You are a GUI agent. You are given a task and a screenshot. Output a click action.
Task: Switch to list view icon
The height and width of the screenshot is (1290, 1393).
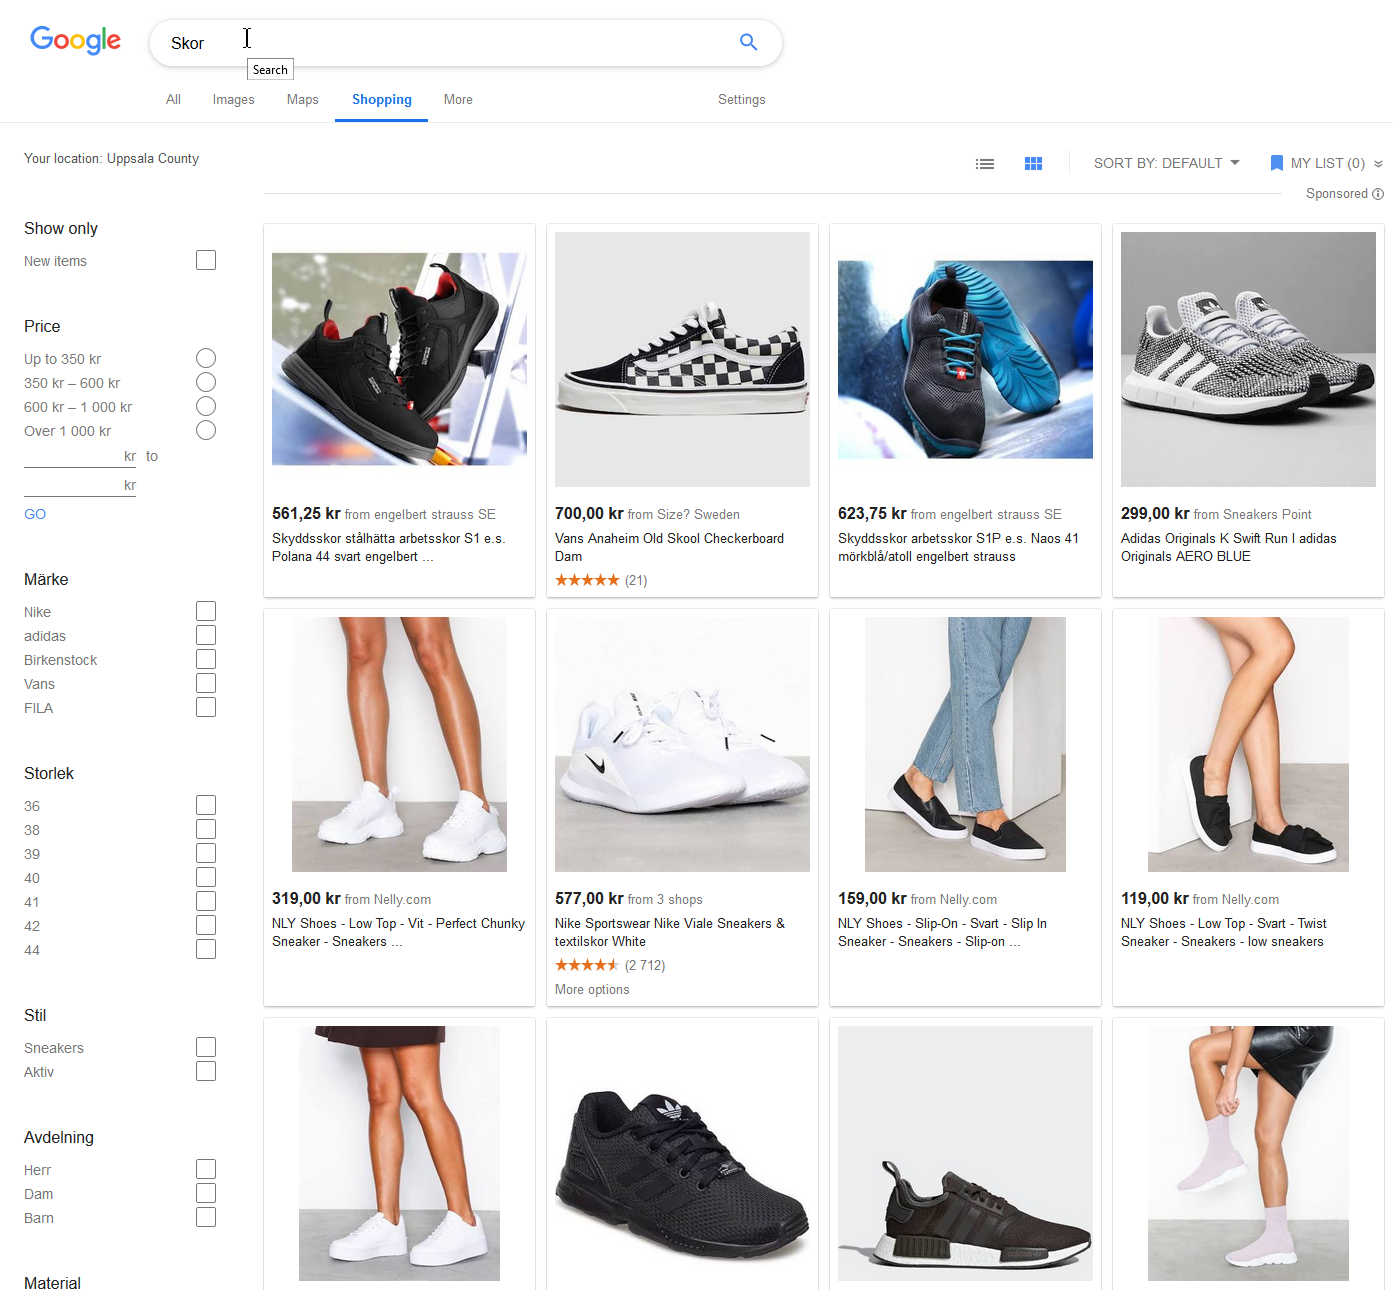[x=985, y=164]
